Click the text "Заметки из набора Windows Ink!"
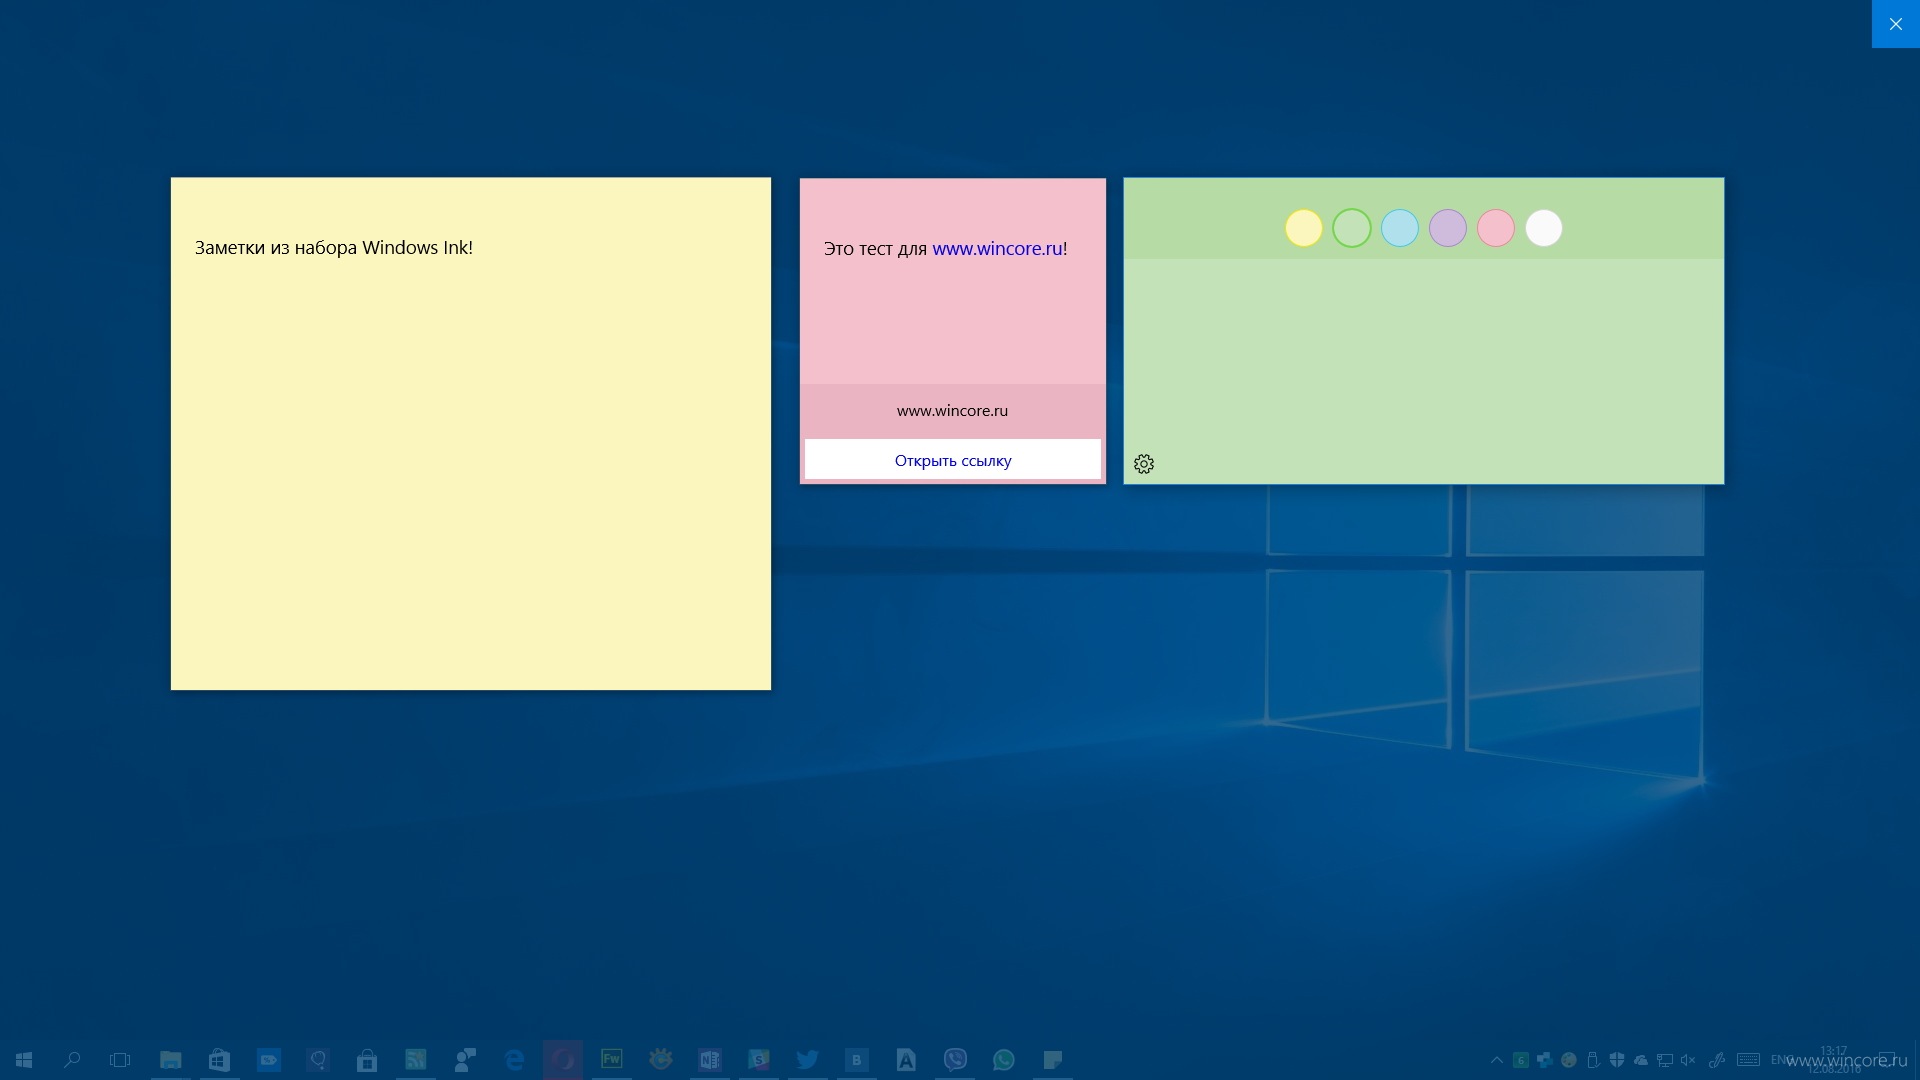This screenshot has height=1080, width=1920. click(x=333, y=248)
